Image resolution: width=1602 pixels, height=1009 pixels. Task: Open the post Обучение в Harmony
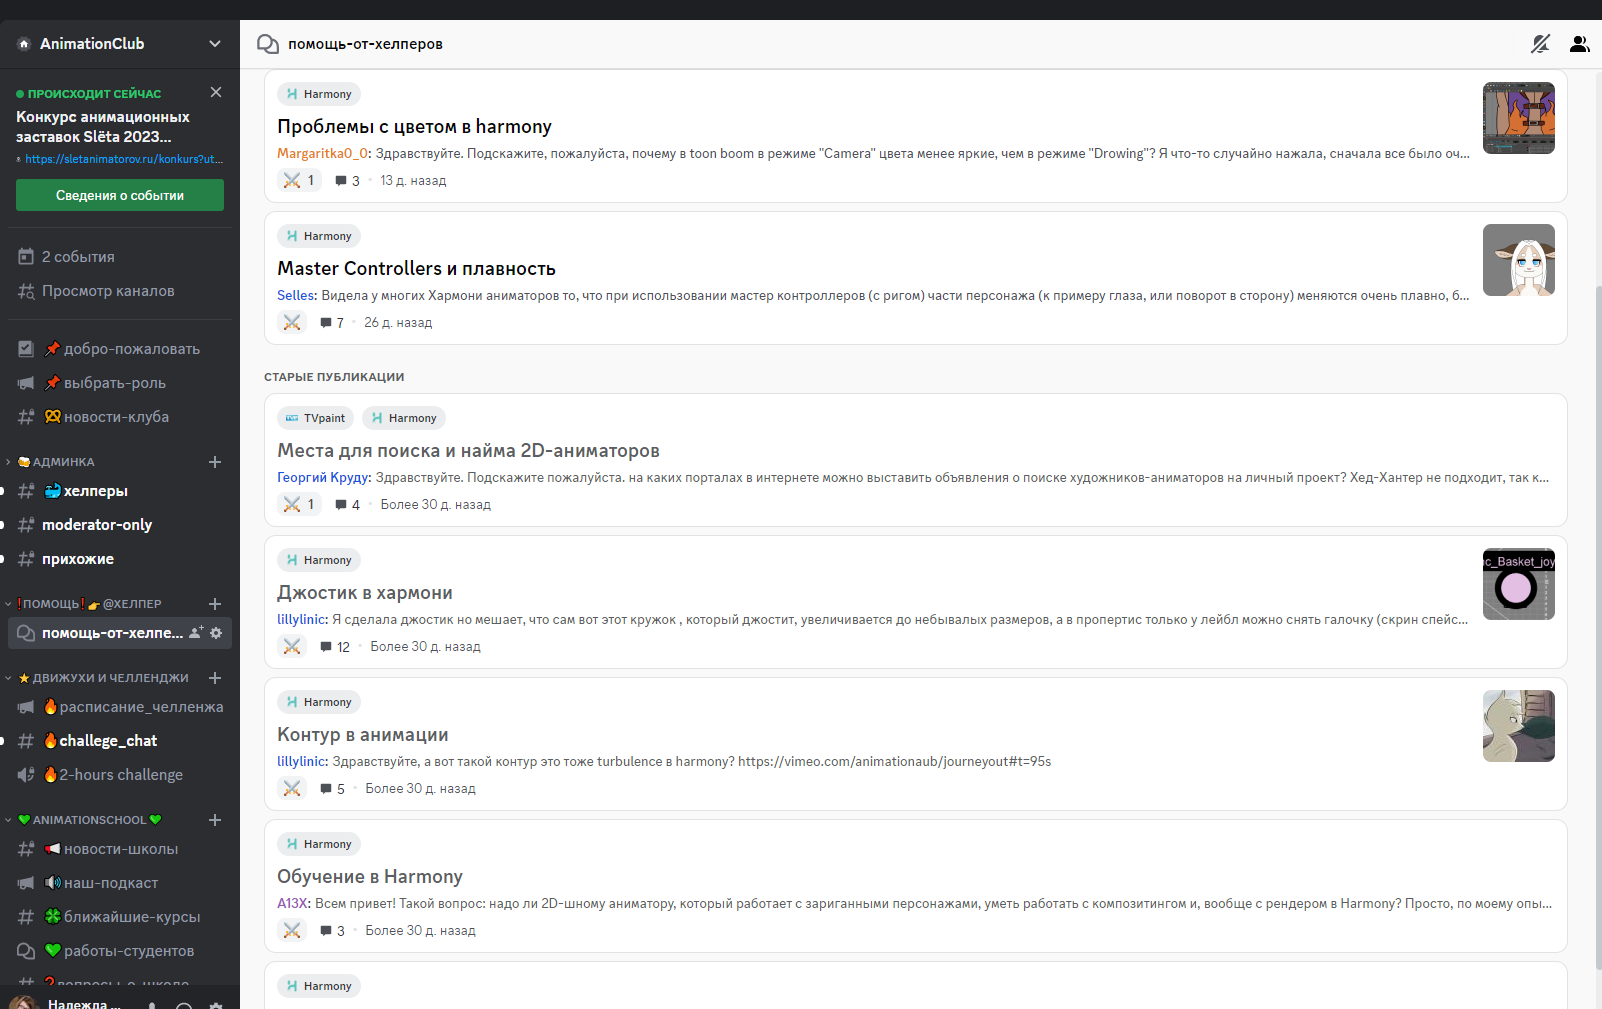(x=370, y=877)
